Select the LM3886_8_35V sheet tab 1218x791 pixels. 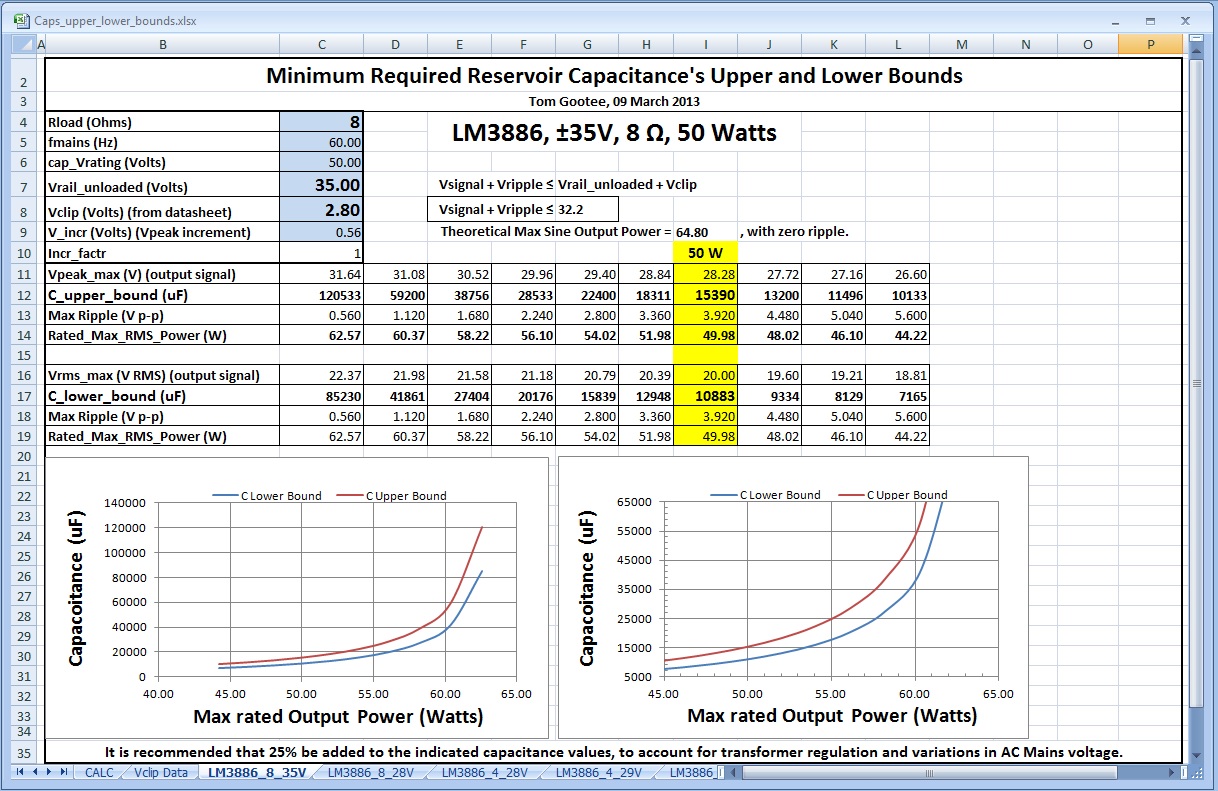(x=256, y=772)
